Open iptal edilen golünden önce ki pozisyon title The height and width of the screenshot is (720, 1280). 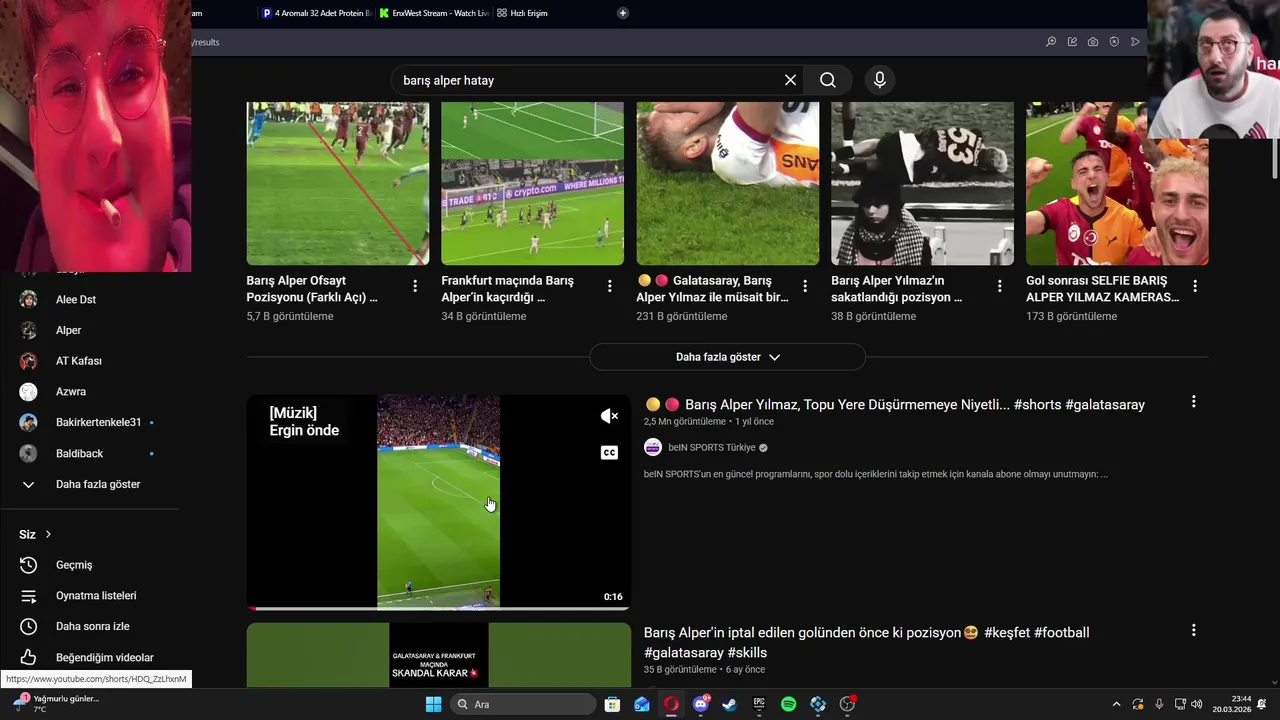[866, 642]
